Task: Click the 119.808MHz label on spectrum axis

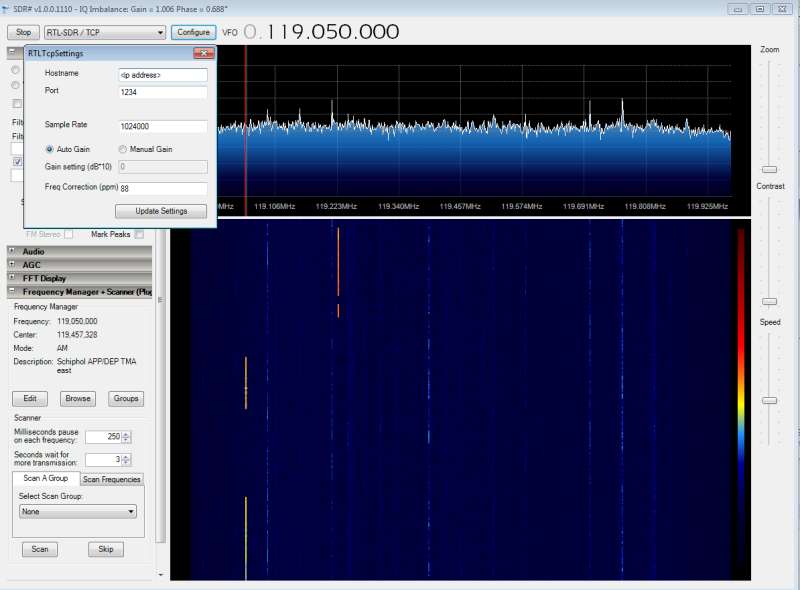Action: 645,206
